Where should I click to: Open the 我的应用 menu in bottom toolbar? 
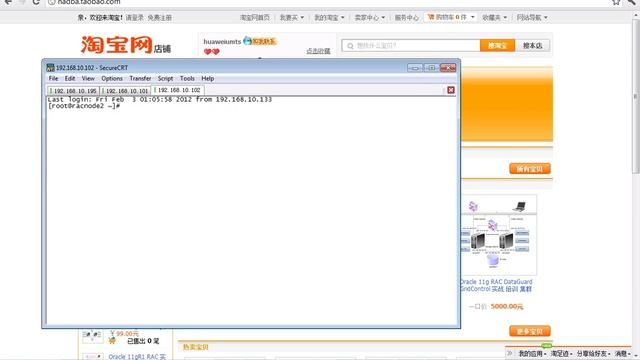[532, 353]
